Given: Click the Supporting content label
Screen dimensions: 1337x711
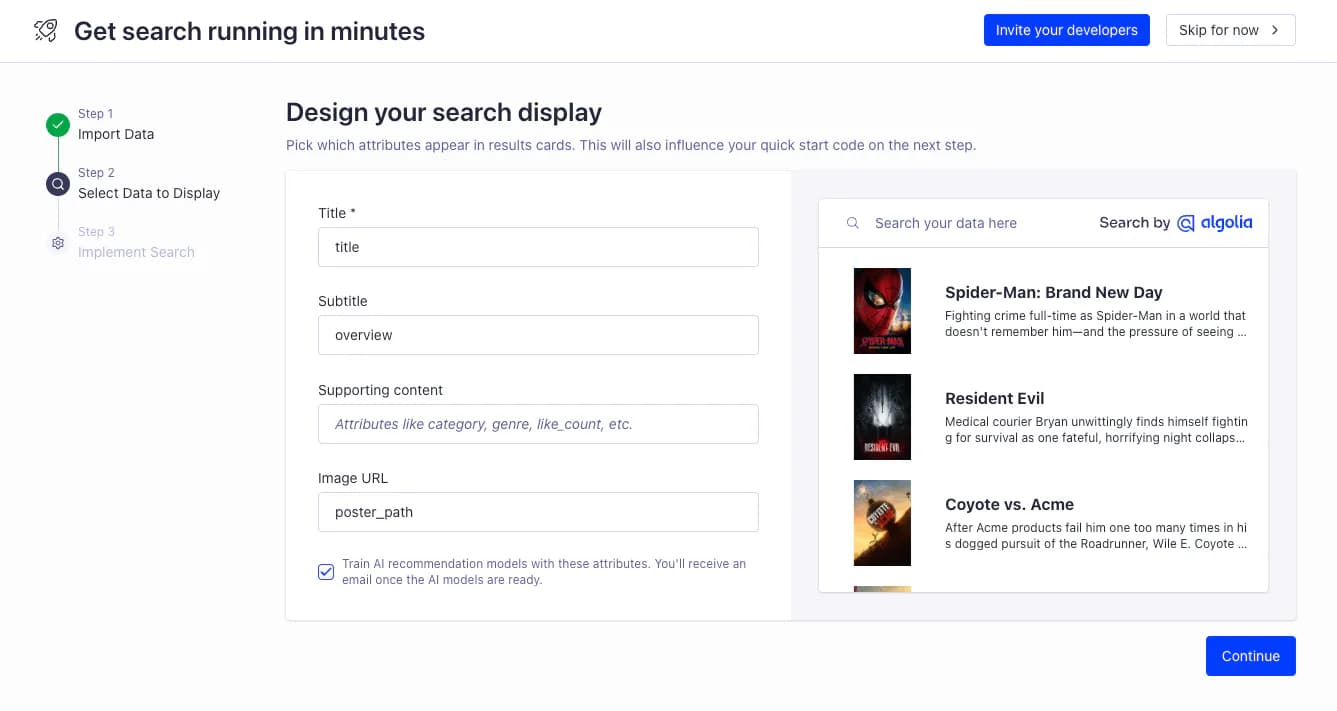Looking at the screenshot, I should 380,390.
